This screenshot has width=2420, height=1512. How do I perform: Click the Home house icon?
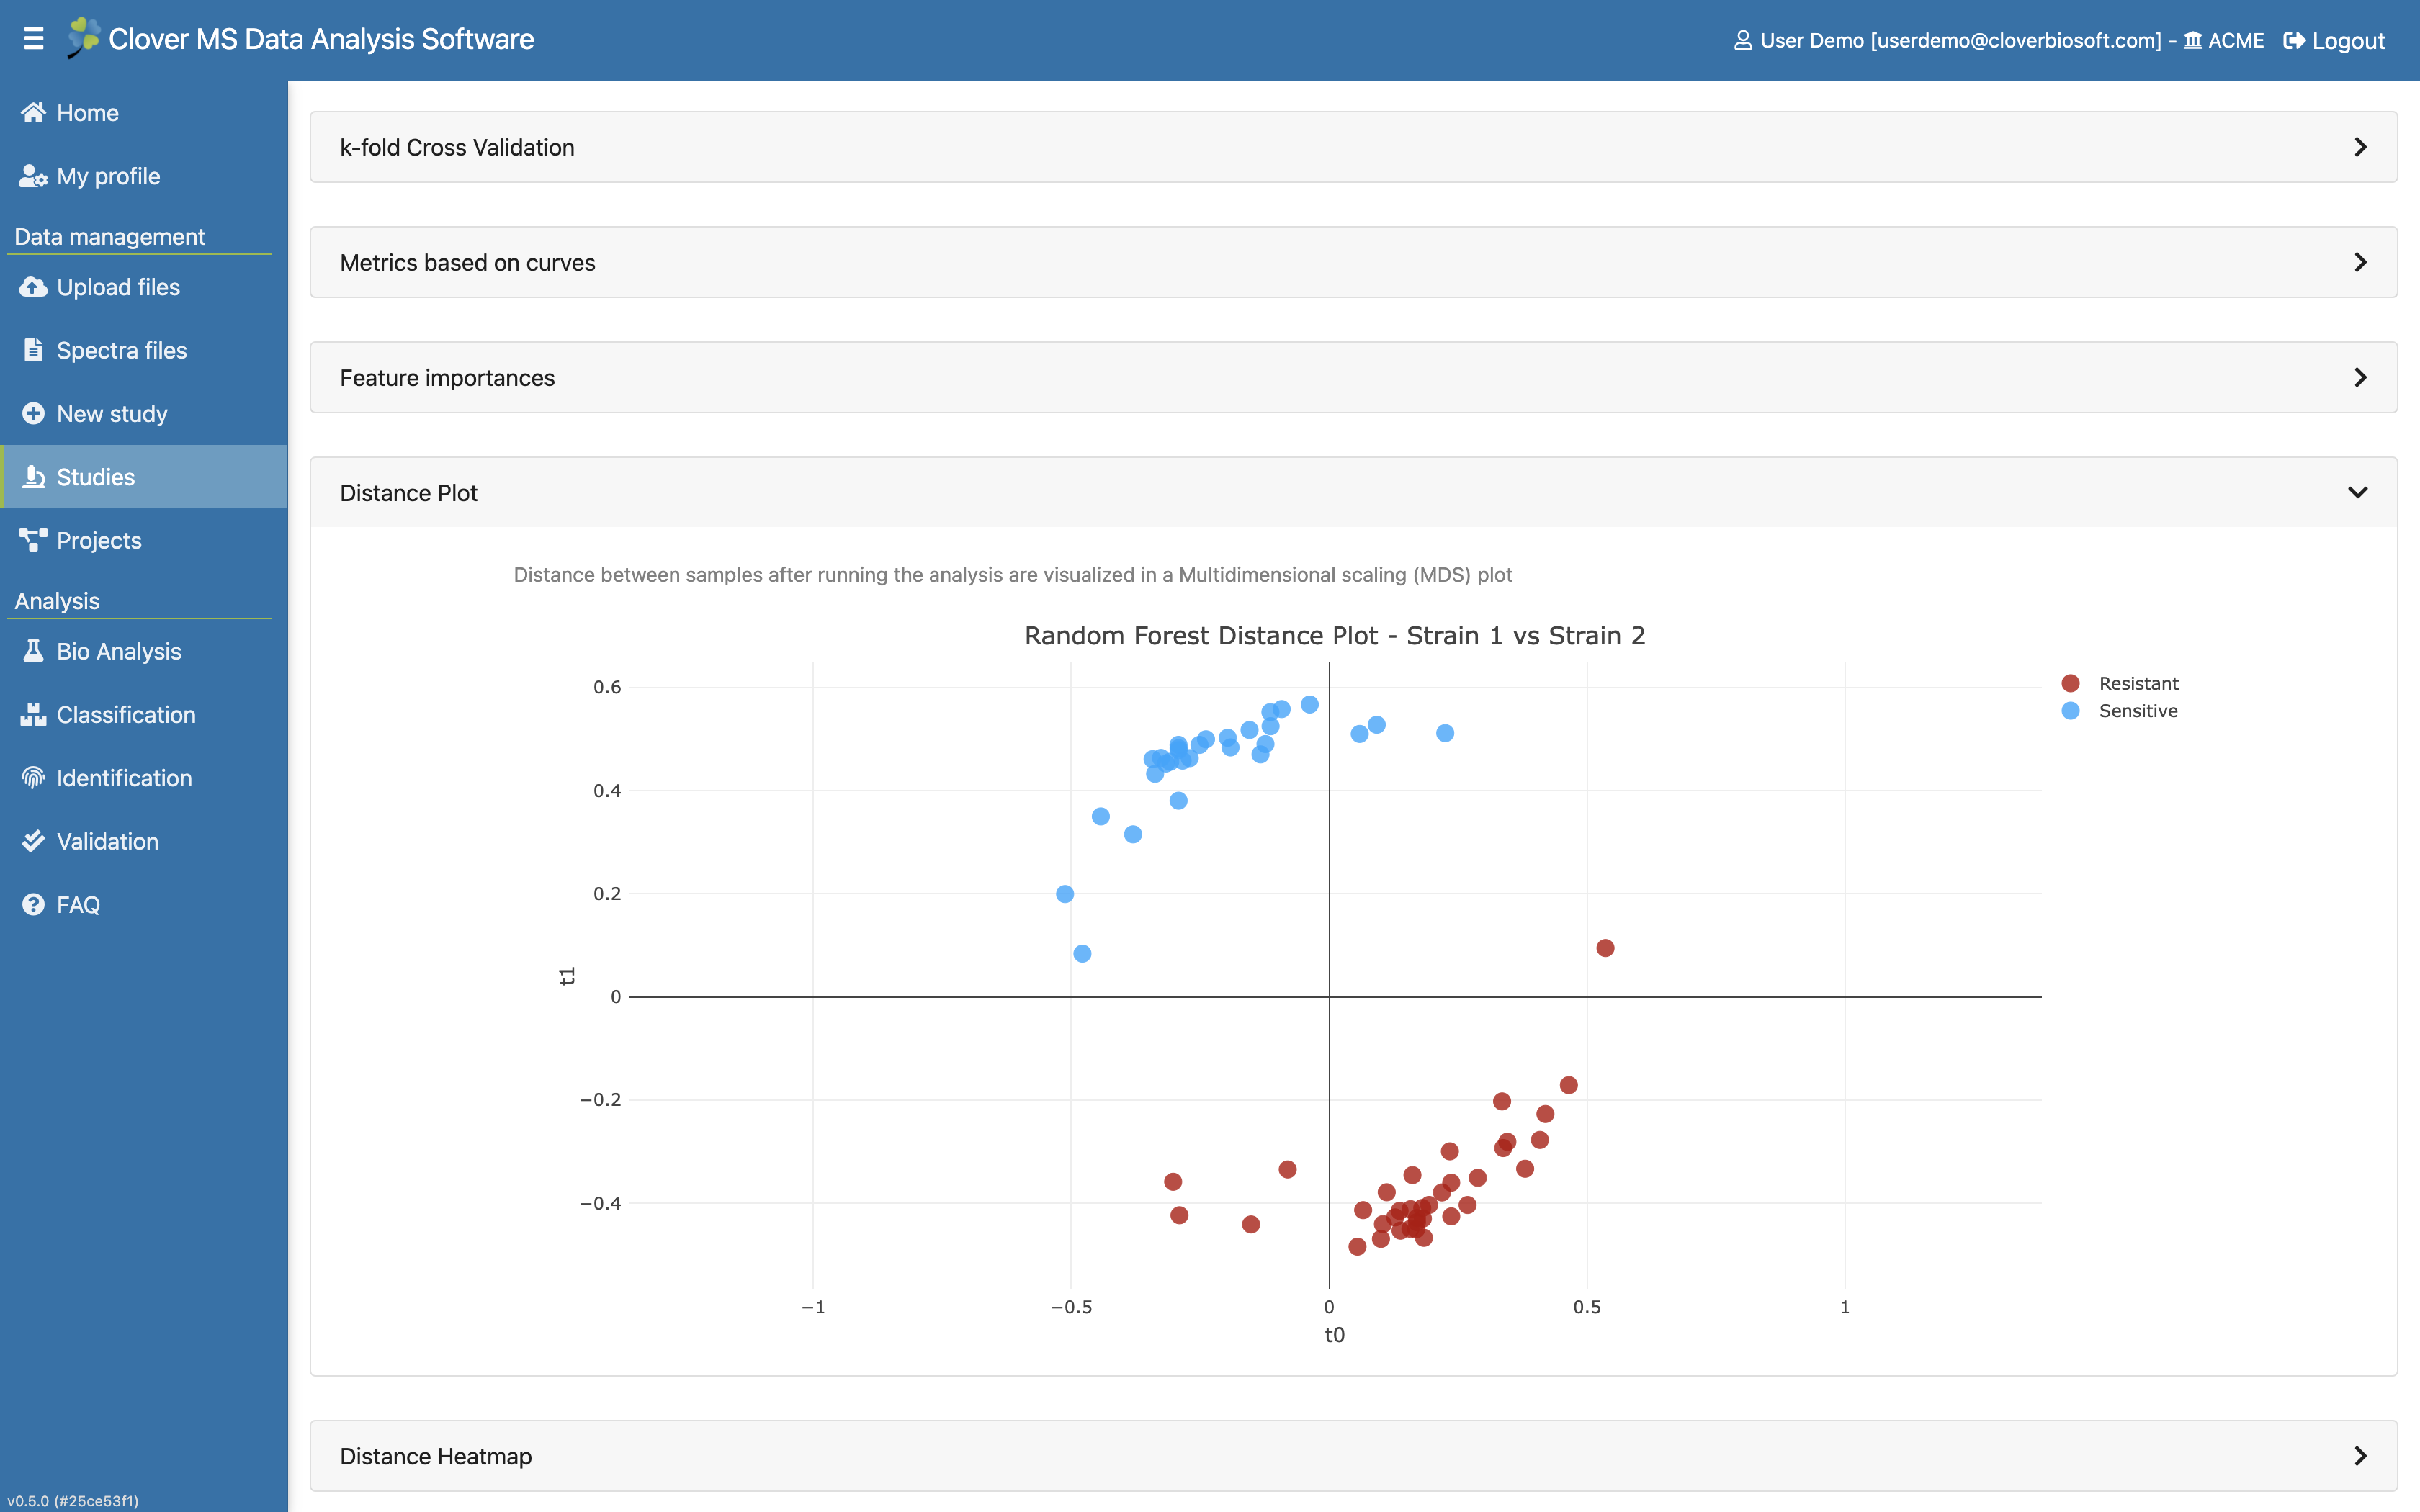pos(33,112)
